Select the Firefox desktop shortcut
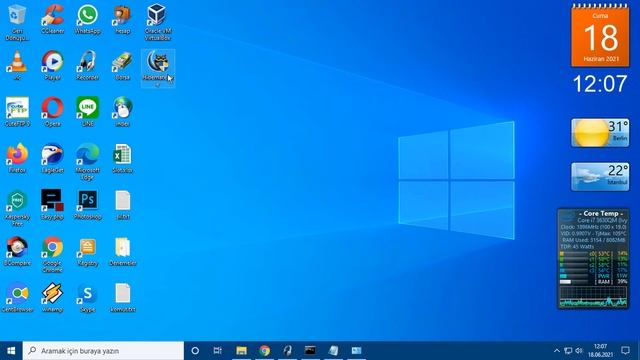Viewport: 640px width, 360px height. pos(17,158)
